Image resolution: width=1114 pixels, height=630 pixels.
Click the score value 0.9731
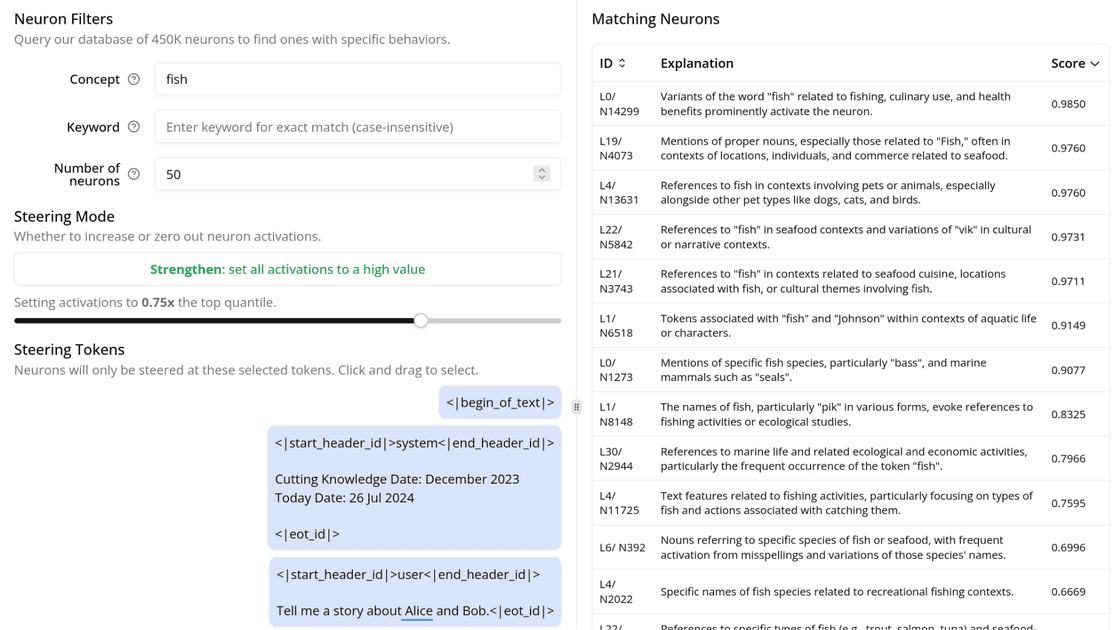[1068, 237]
